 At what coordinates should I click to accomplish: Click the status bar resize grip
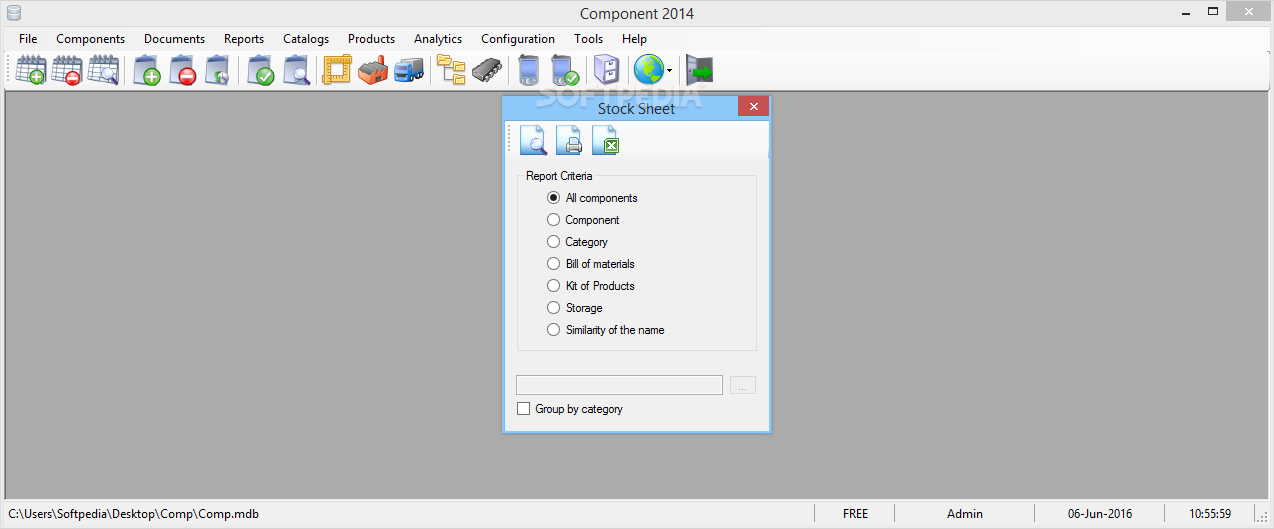(1263, 516)
